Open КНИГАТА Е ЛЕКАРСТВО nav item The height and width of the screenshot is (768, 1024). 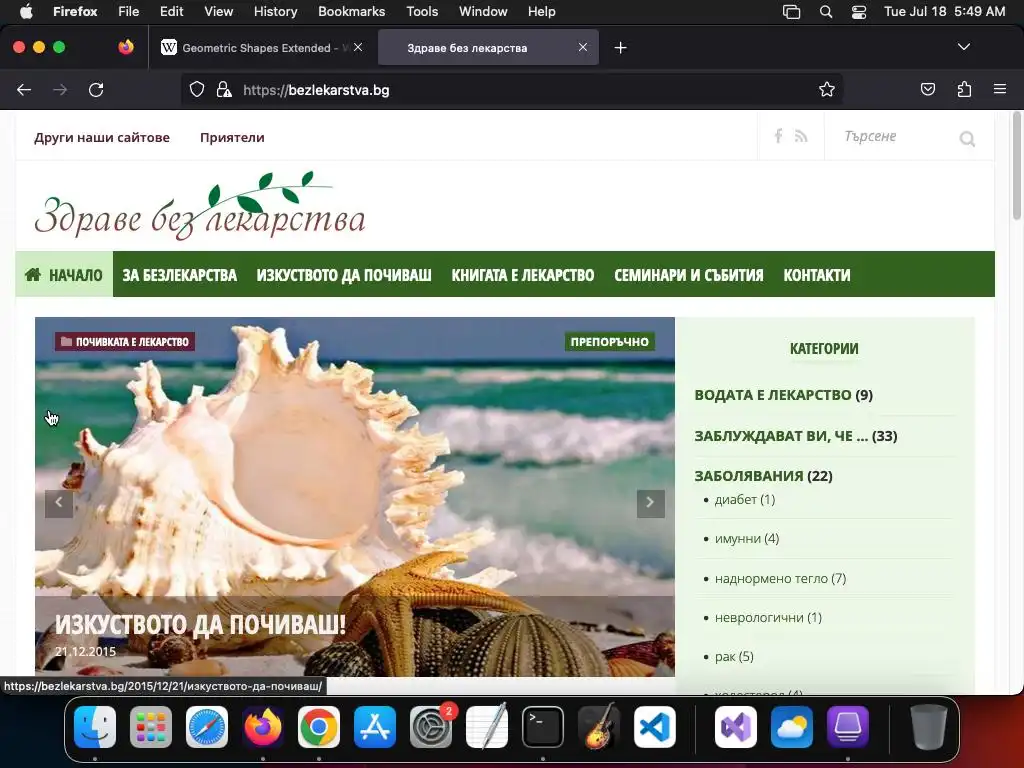point(522,275)
